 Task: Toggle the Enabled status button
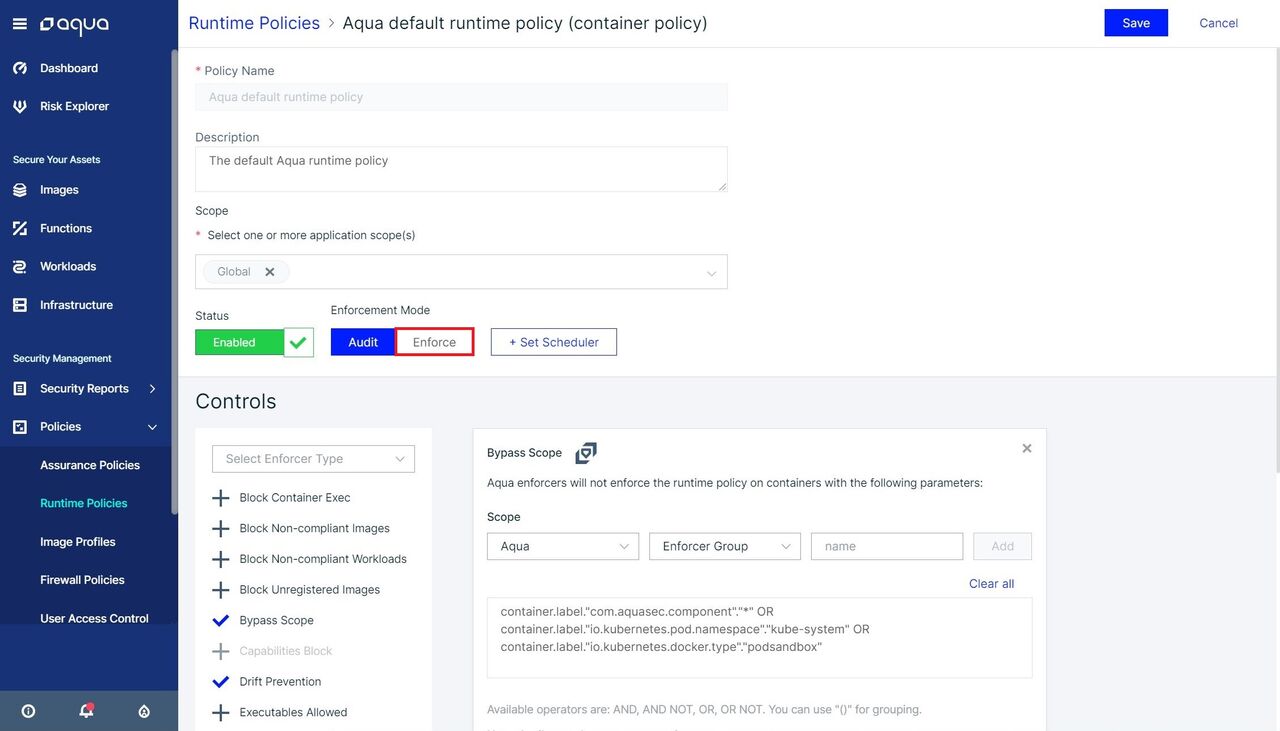click(x=239, y=342)
